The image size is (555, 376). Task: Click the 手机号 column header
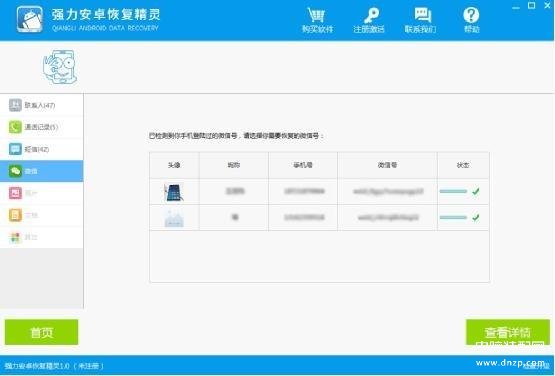click(x=303, y=165)
